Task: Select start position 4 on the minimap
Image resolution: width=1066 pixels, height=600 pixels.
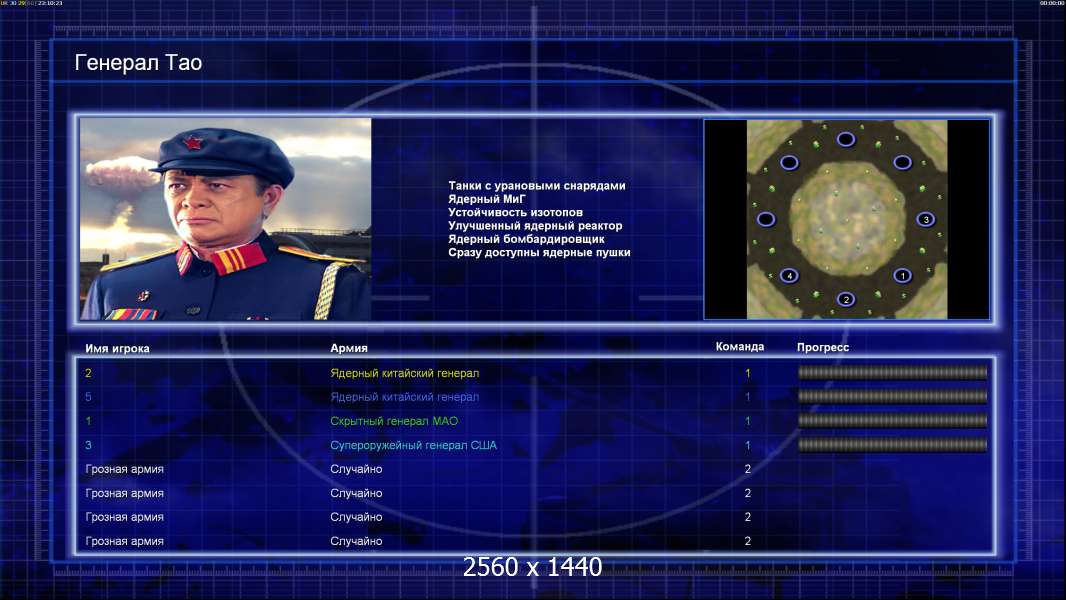Action: pyautogui.click(x=789, y=275)
